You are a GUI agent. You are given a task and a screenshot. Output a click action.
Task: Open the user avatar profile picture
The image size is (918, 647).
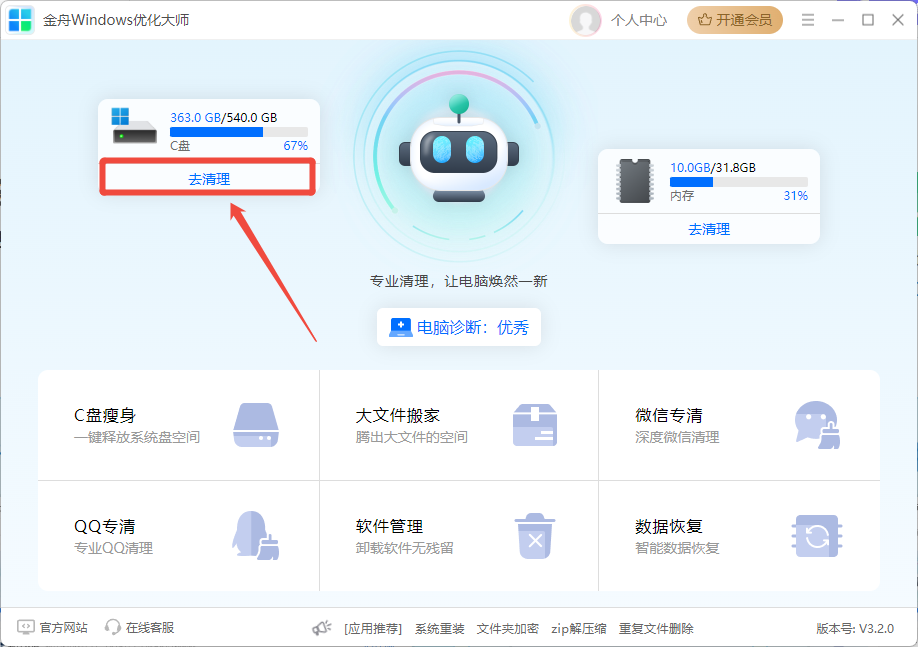(x=585, y=20)
